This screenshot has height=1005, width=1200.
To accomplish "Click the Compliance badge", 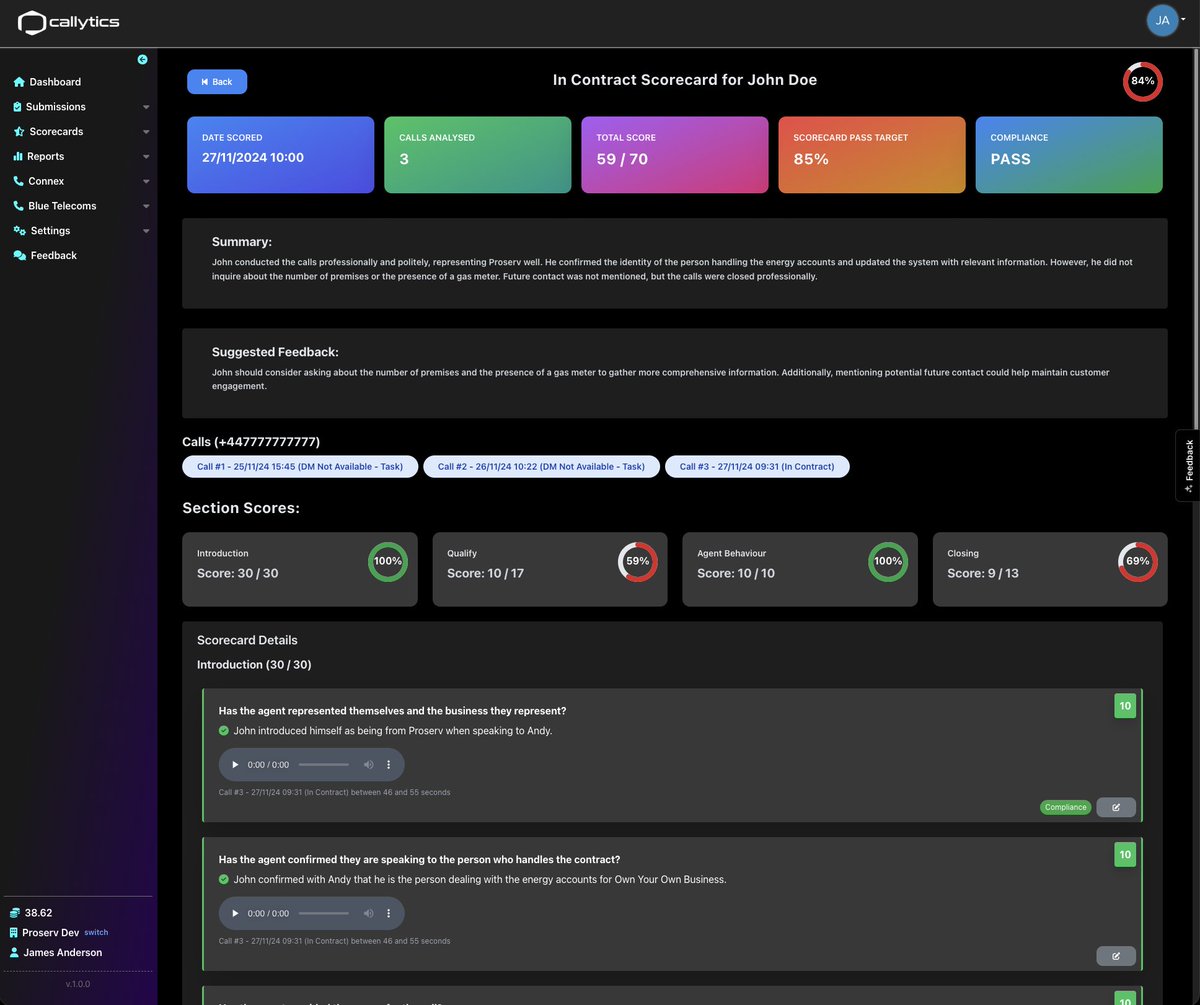I will click(x=1065, y=807).
